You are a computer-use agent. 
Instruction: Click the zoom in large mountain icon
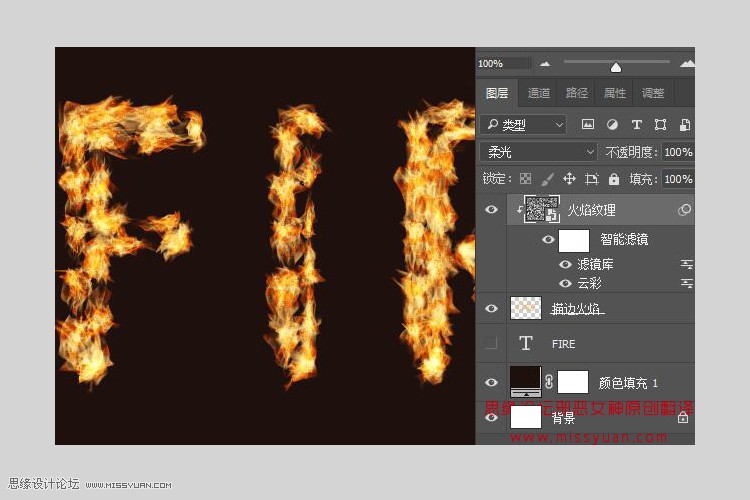(687, 63)
